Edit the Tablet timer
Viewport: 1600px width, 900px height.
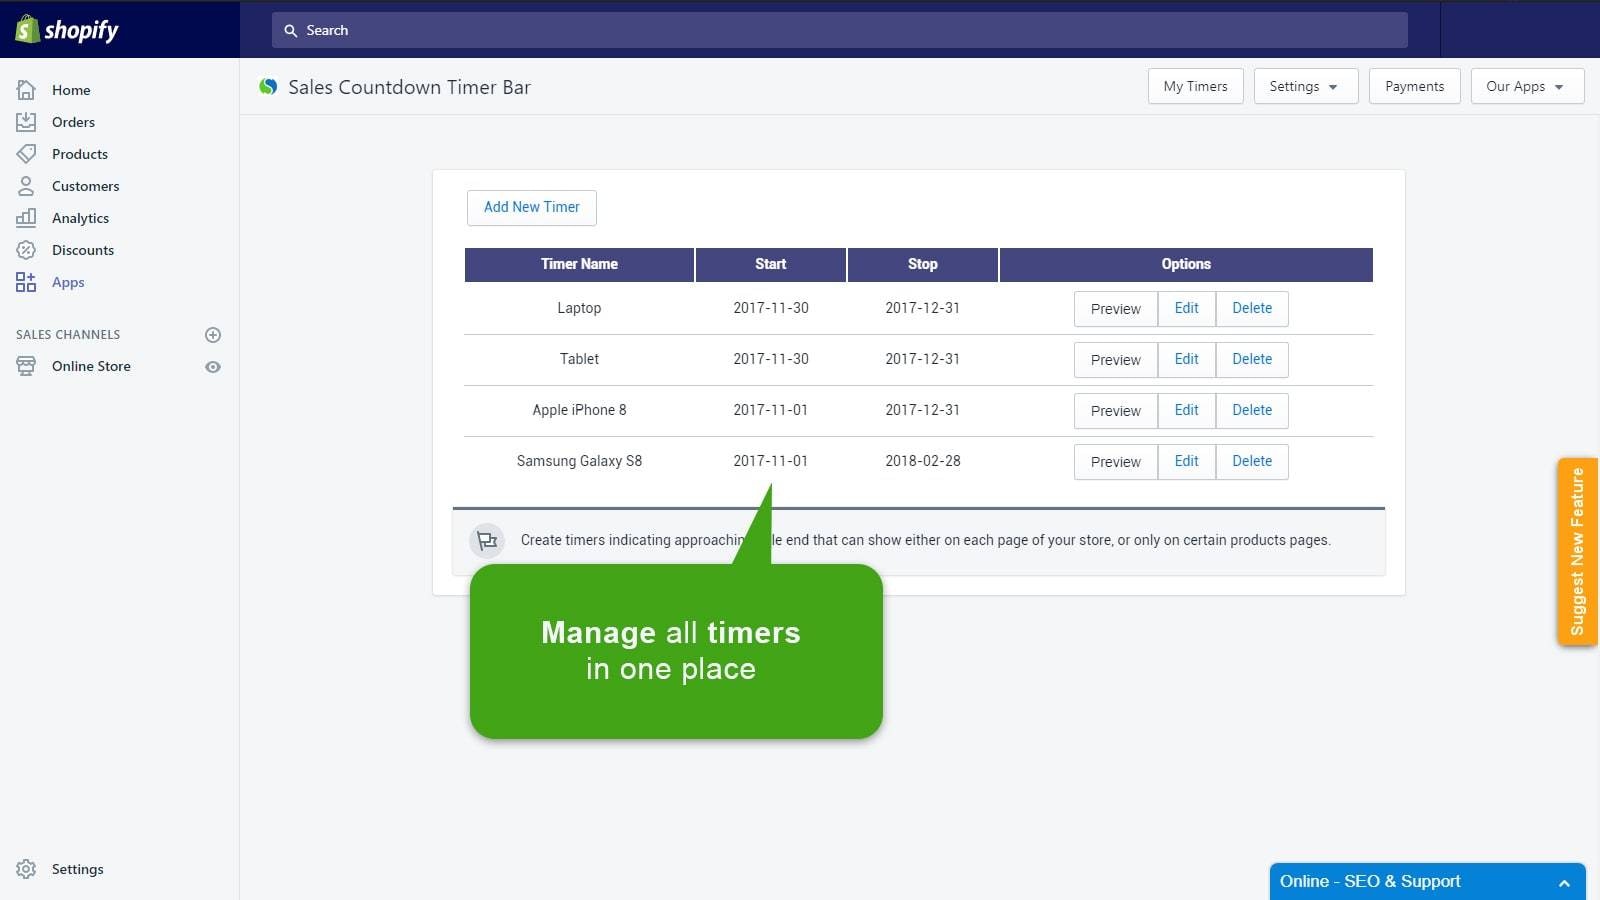[1186, 360]
